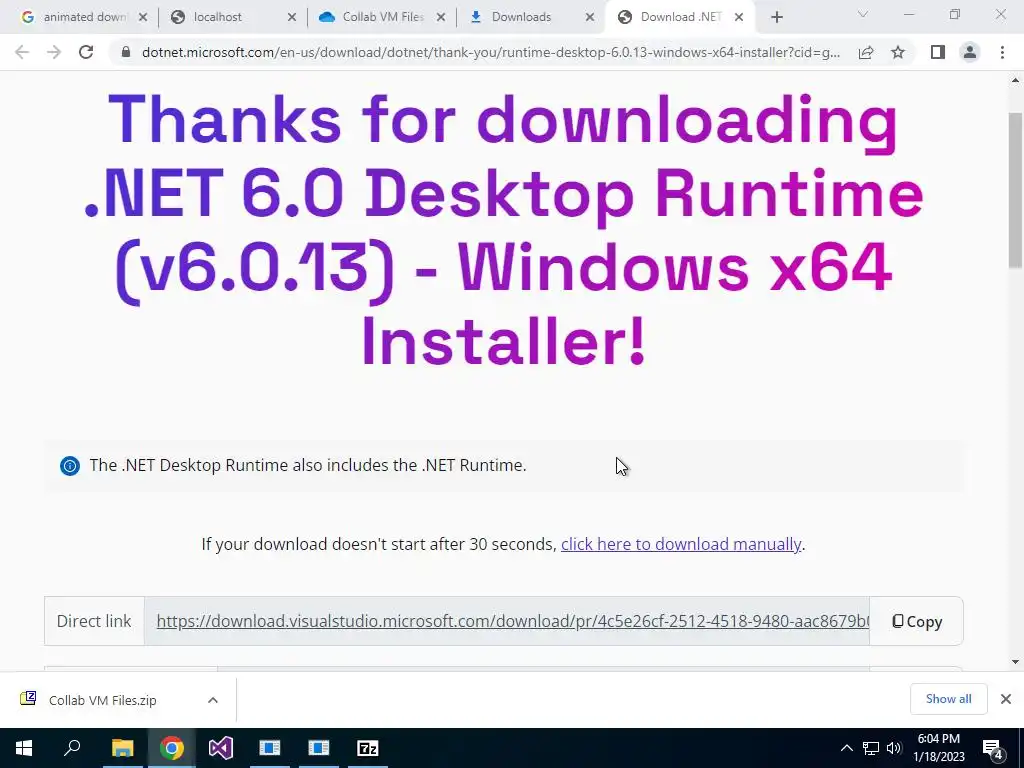Expand options for Collab VM Files.zip

pos(212,700)
